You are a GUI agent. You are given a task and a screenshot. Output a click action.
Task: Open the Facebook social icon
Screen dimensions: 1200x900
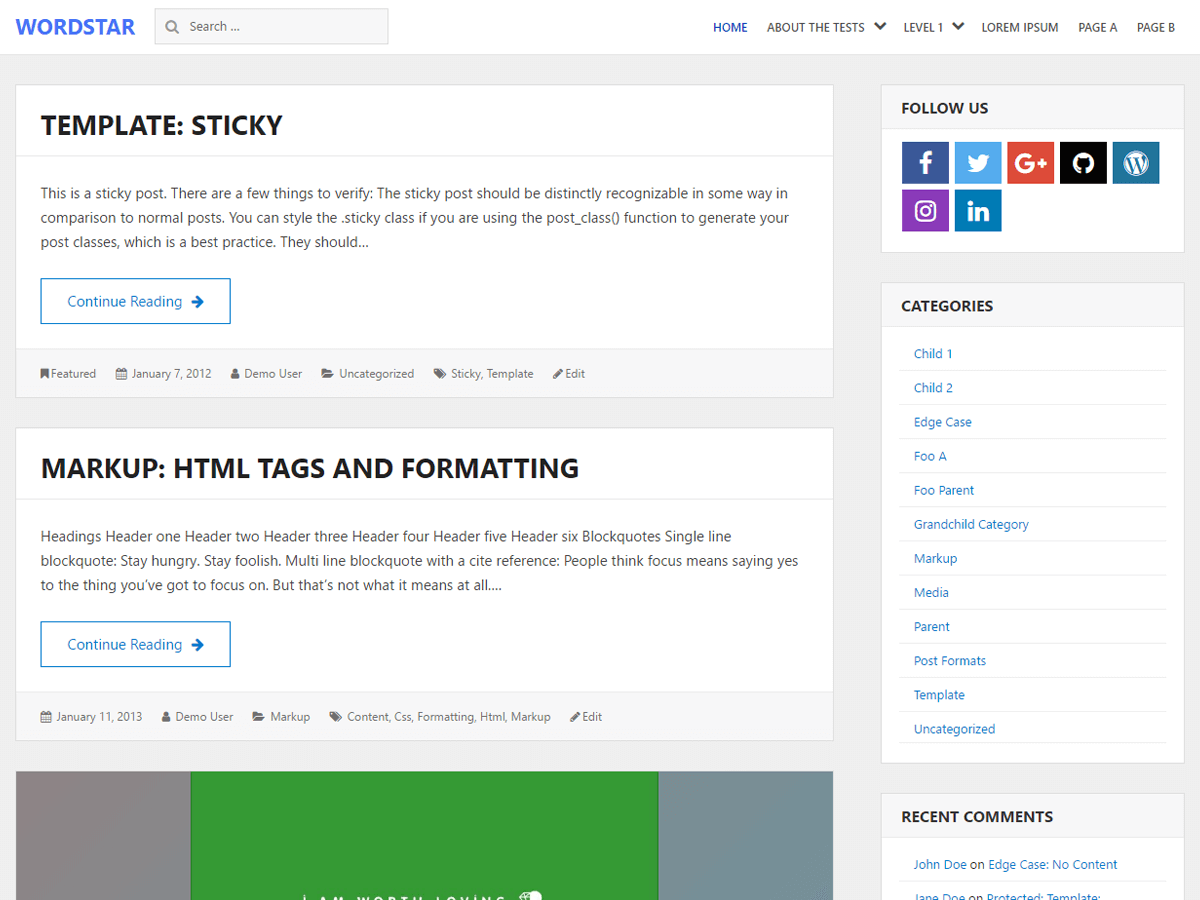pos(925,163)
